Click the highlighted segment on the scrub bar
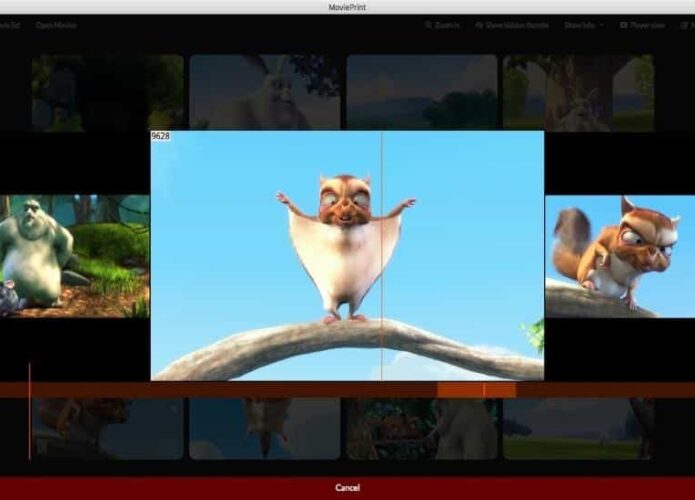The width and height of the screenshot is (695, 500). [476, 390]
